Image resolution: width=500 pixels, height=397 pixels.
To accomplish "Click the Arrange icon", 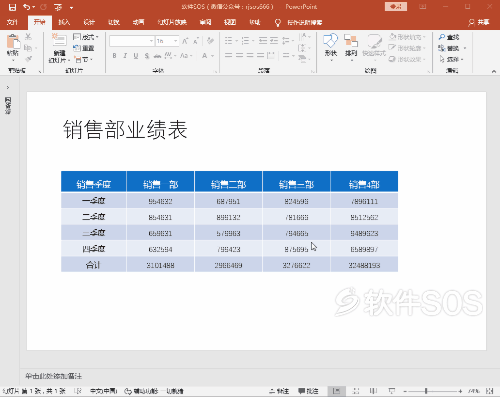I will pos(351,41).
